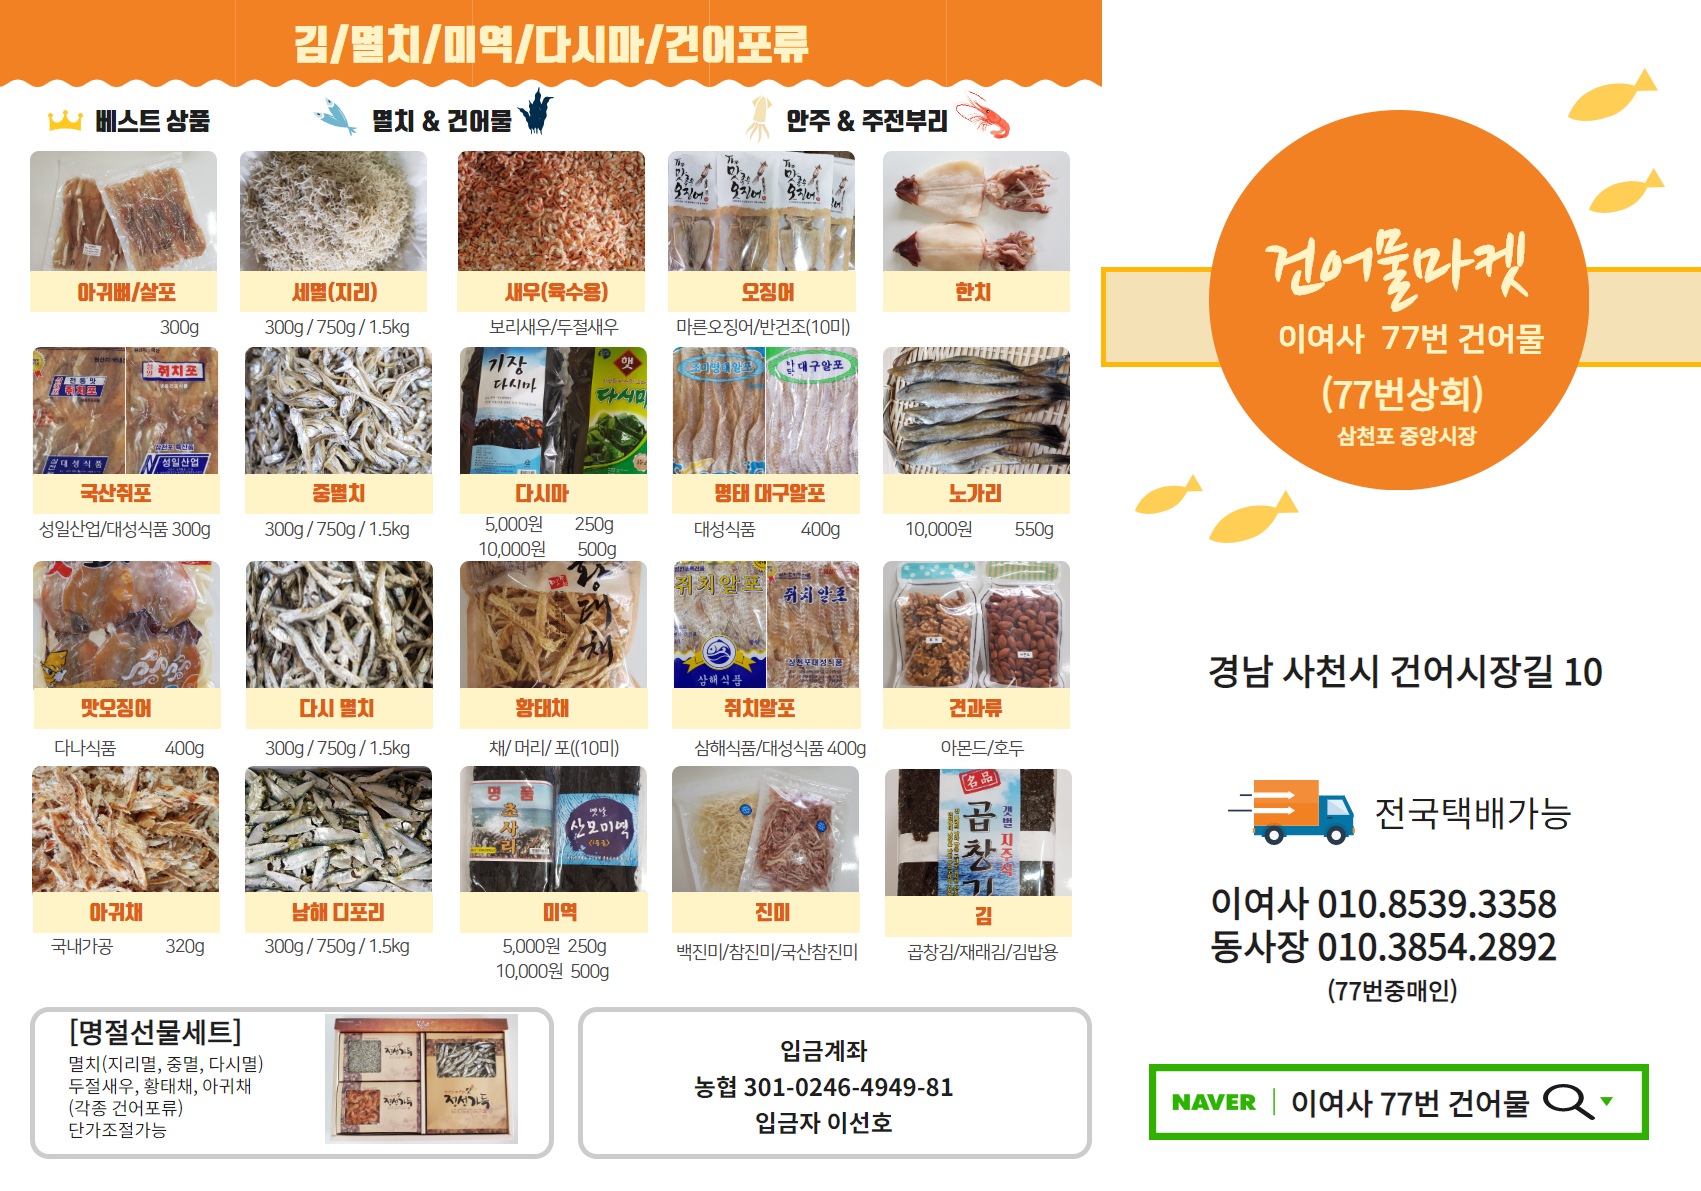
Task: Click the seaweed icon after 멸치 & 건어물
Action: point(536,110)
